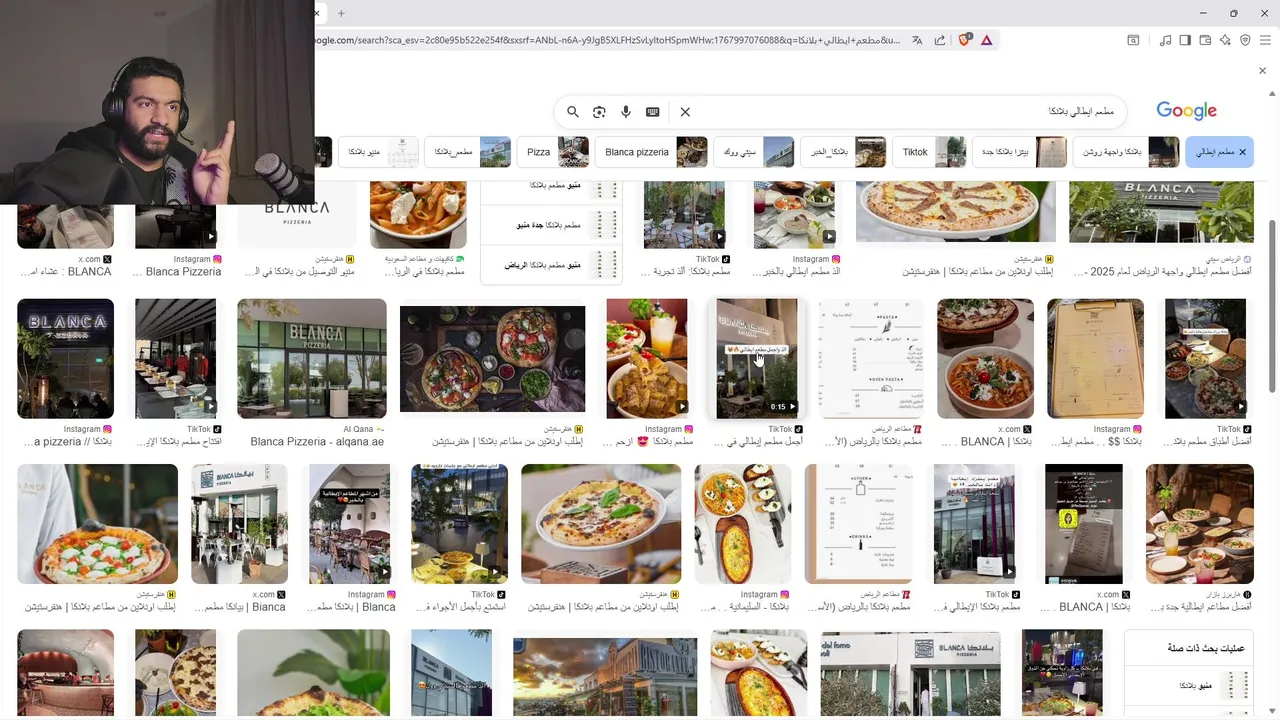The width and height of the screenshot is (1280, 720).
Task: Open Brave Rewards triangle icon
Action: click(986, 40)
